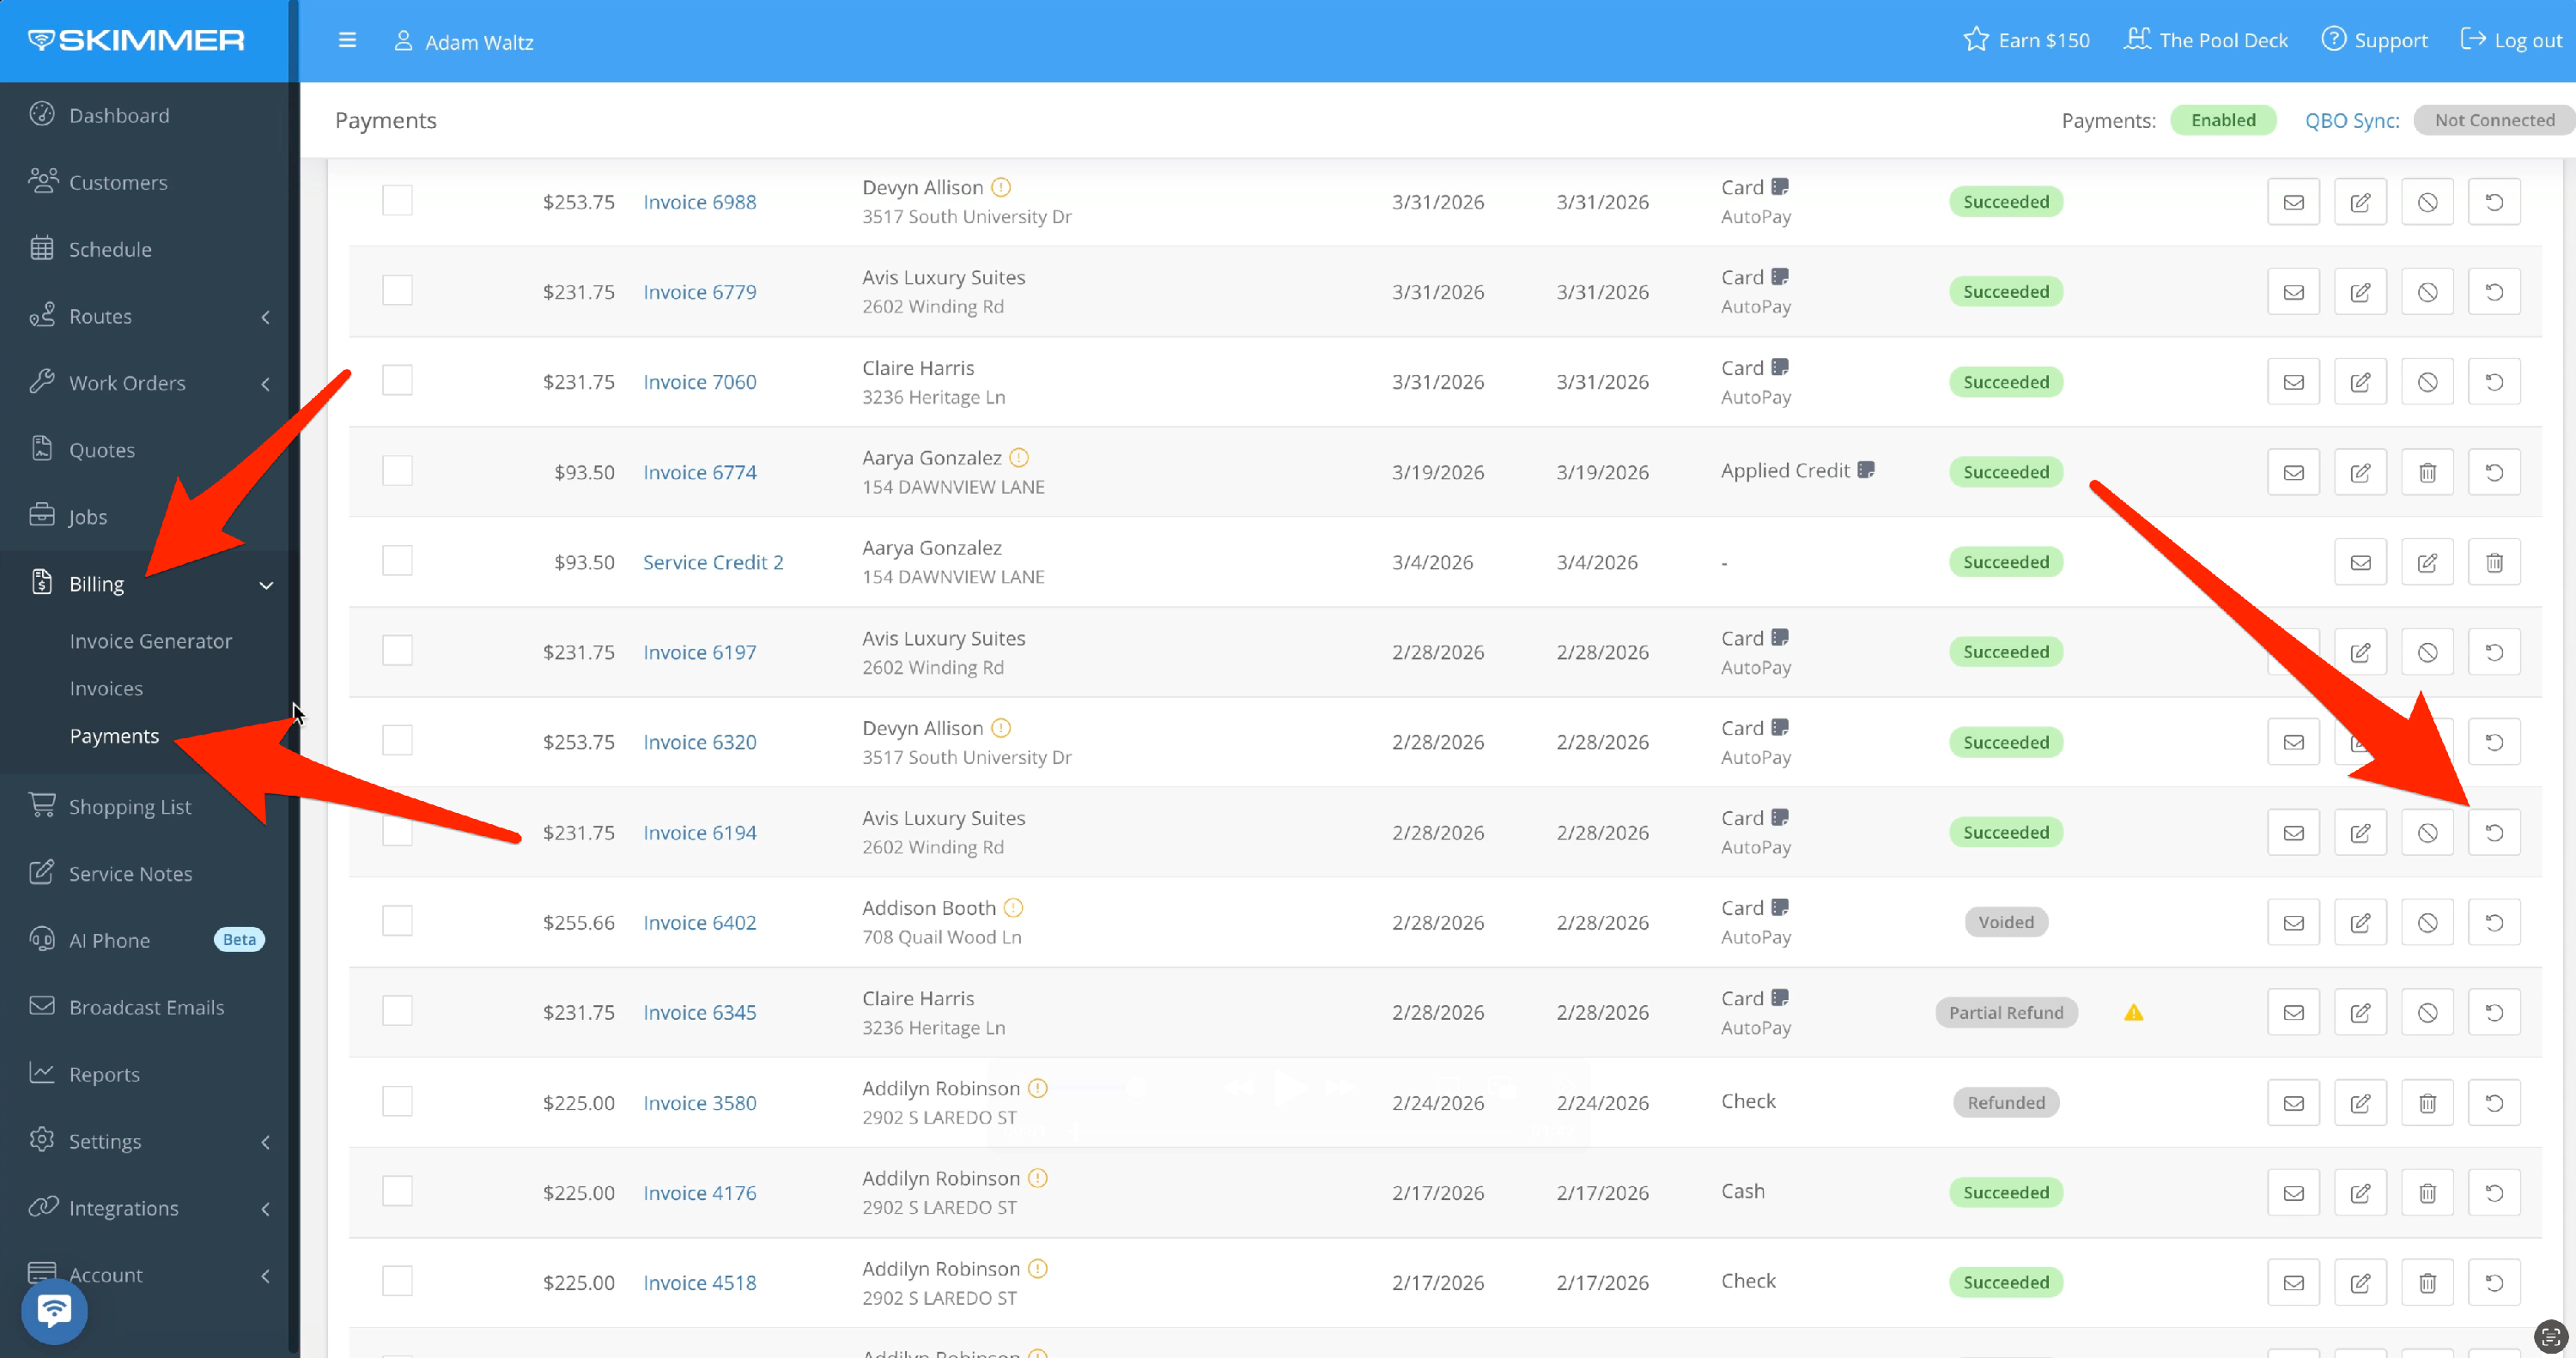Go to Invoices under Billing
This screenshot has height=1358, width=2576.
(106, 688)
